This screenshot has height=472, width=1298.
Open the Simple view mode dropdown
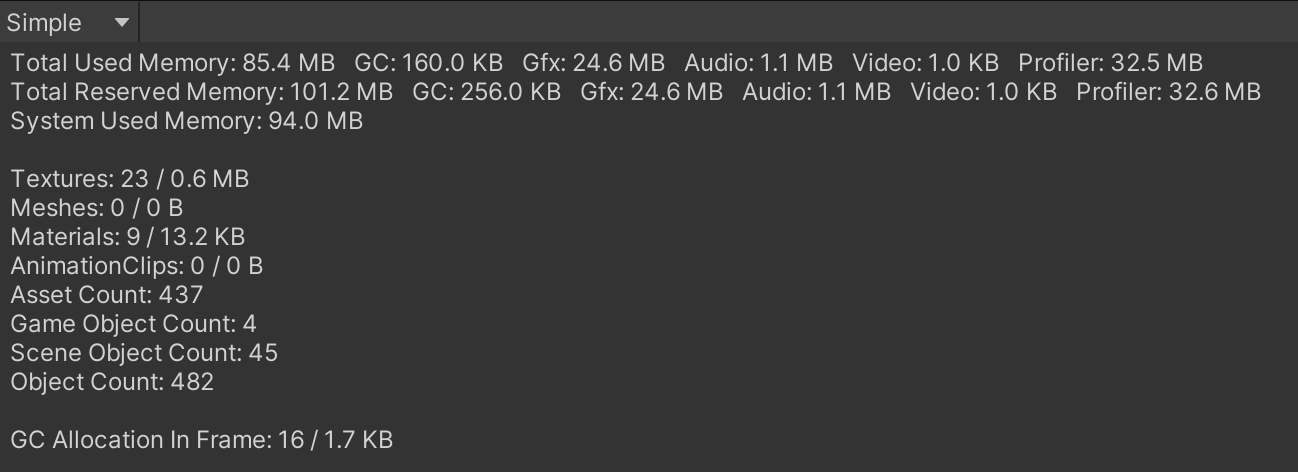pos(68,22)
